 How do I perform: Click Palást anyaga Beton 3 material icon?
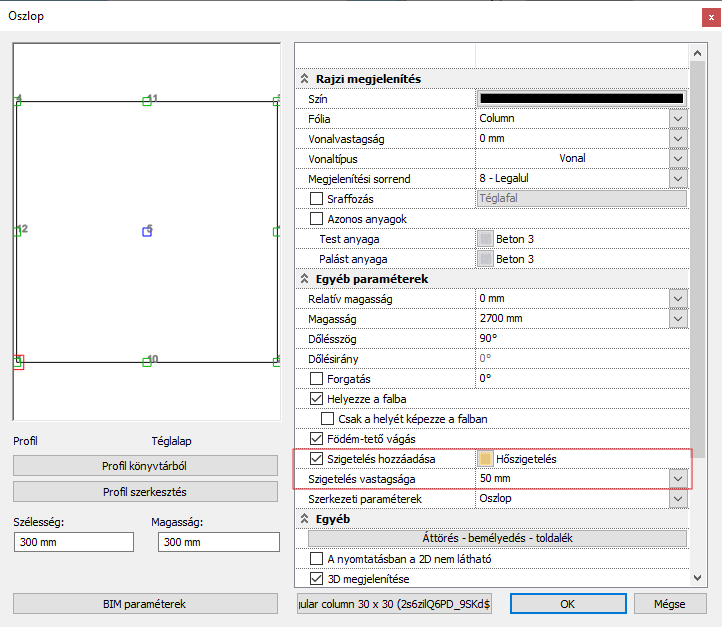(486, 259)
